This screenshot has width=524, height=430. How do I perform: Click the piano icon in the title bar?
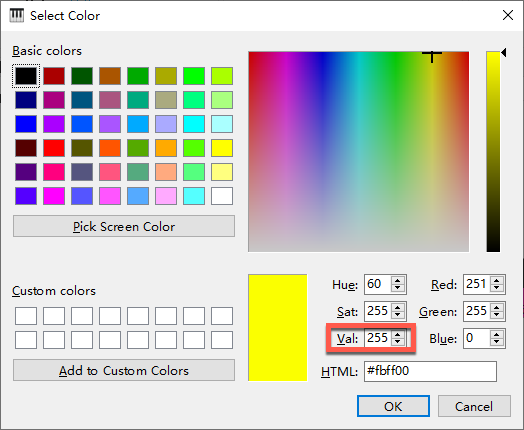[17, 15]
